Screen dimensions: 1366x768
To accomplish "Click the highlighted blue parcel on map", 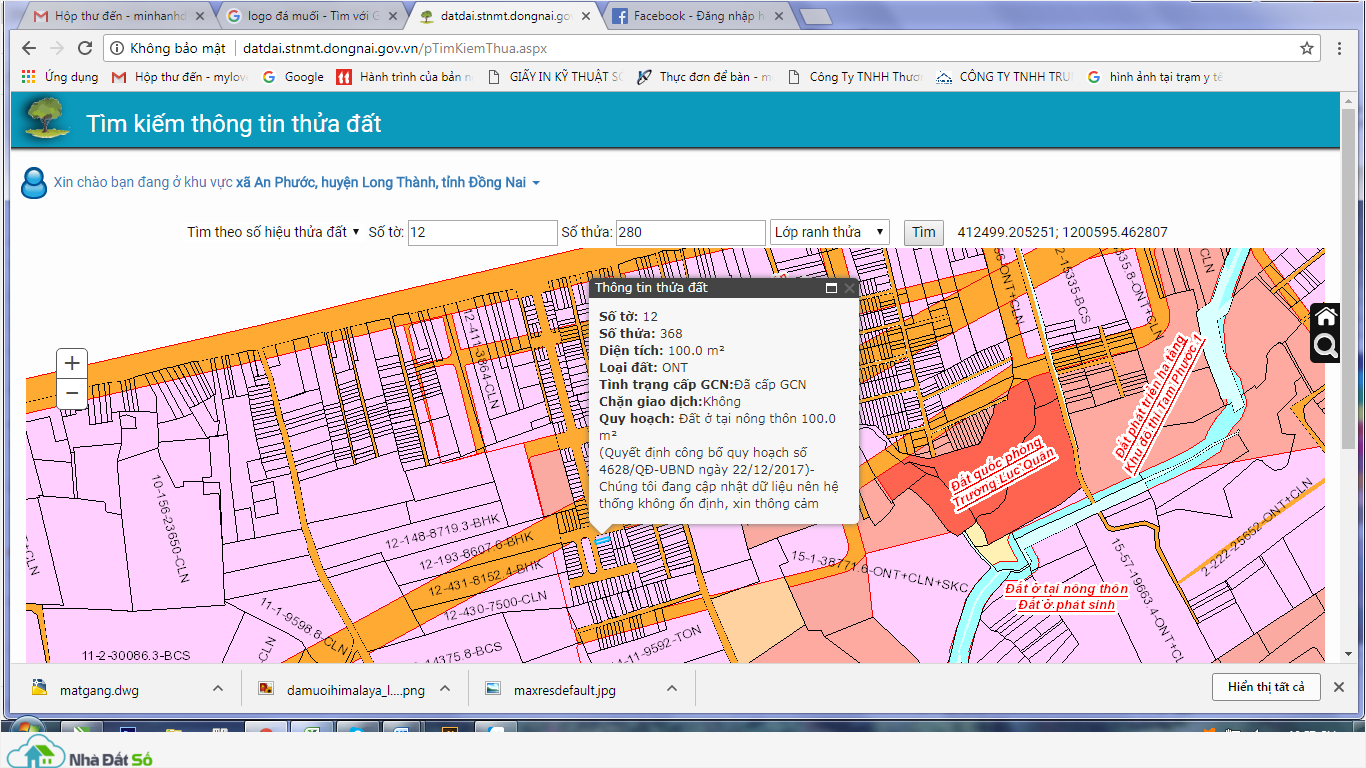I will (x=602, y=540).
